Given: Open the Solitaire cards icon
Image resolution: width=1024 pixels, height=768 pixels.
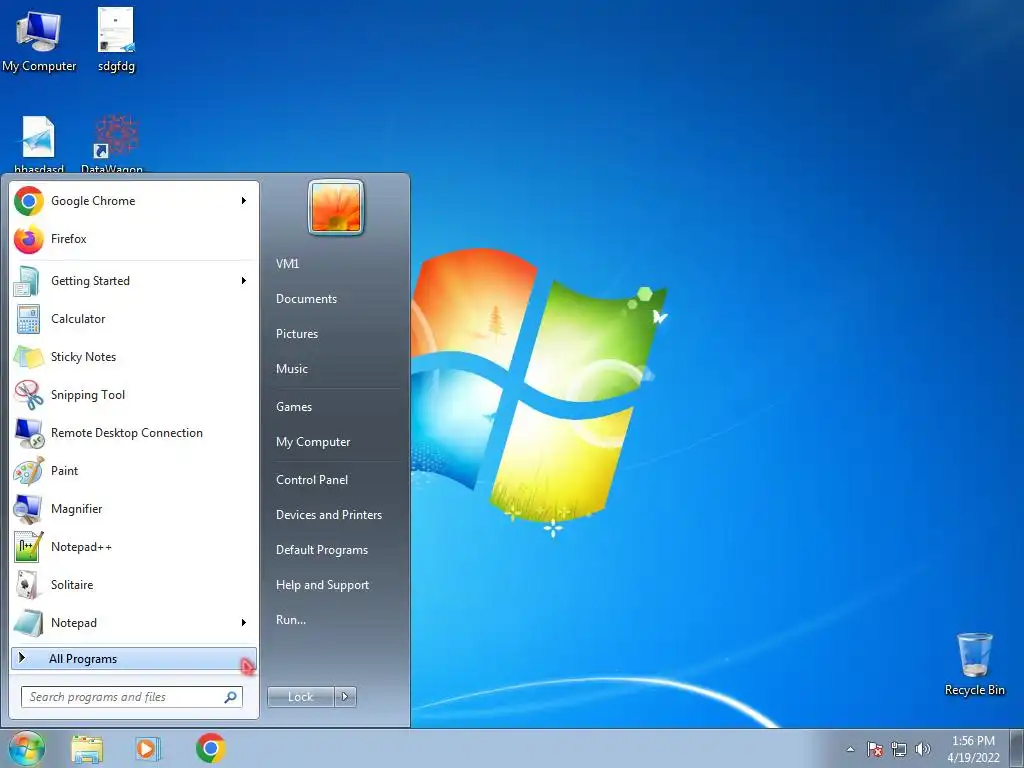Looking at the screenshot, I should [29, 584].
